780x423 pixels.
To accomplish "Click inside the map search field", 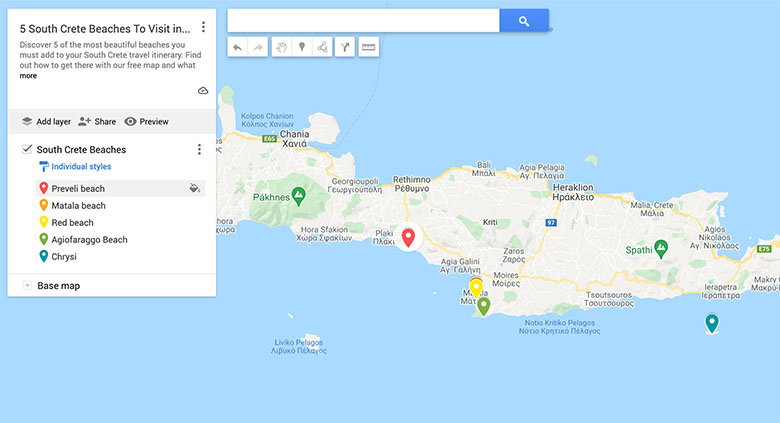I will (363, 20).
